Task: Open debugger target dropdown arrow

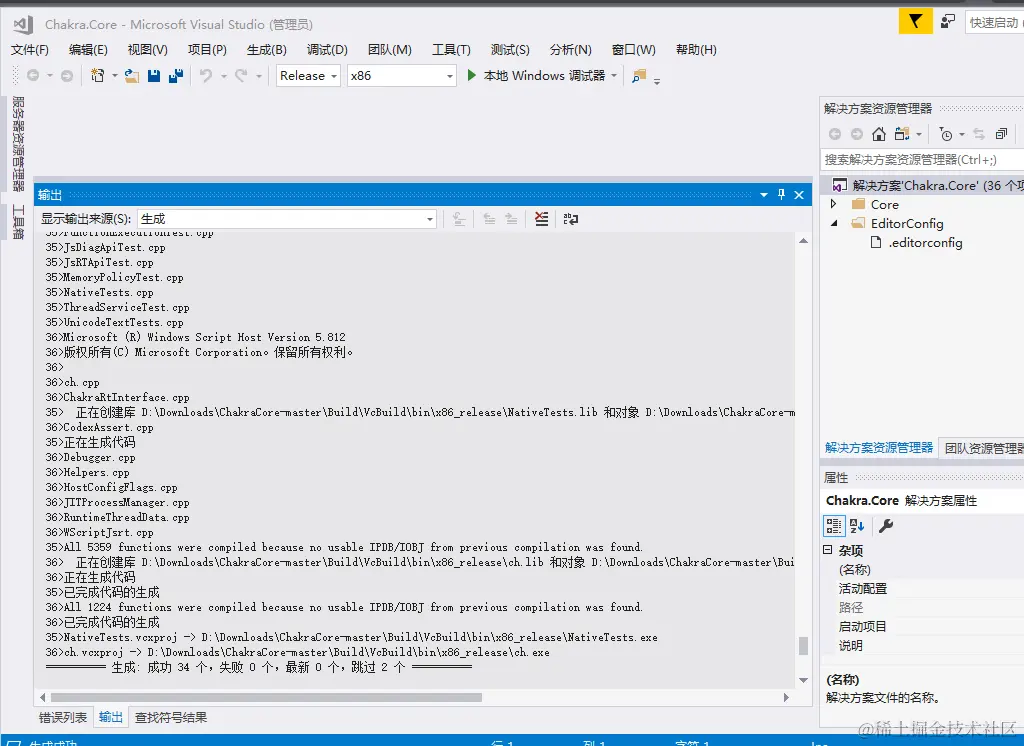Action: click(614, 76)
